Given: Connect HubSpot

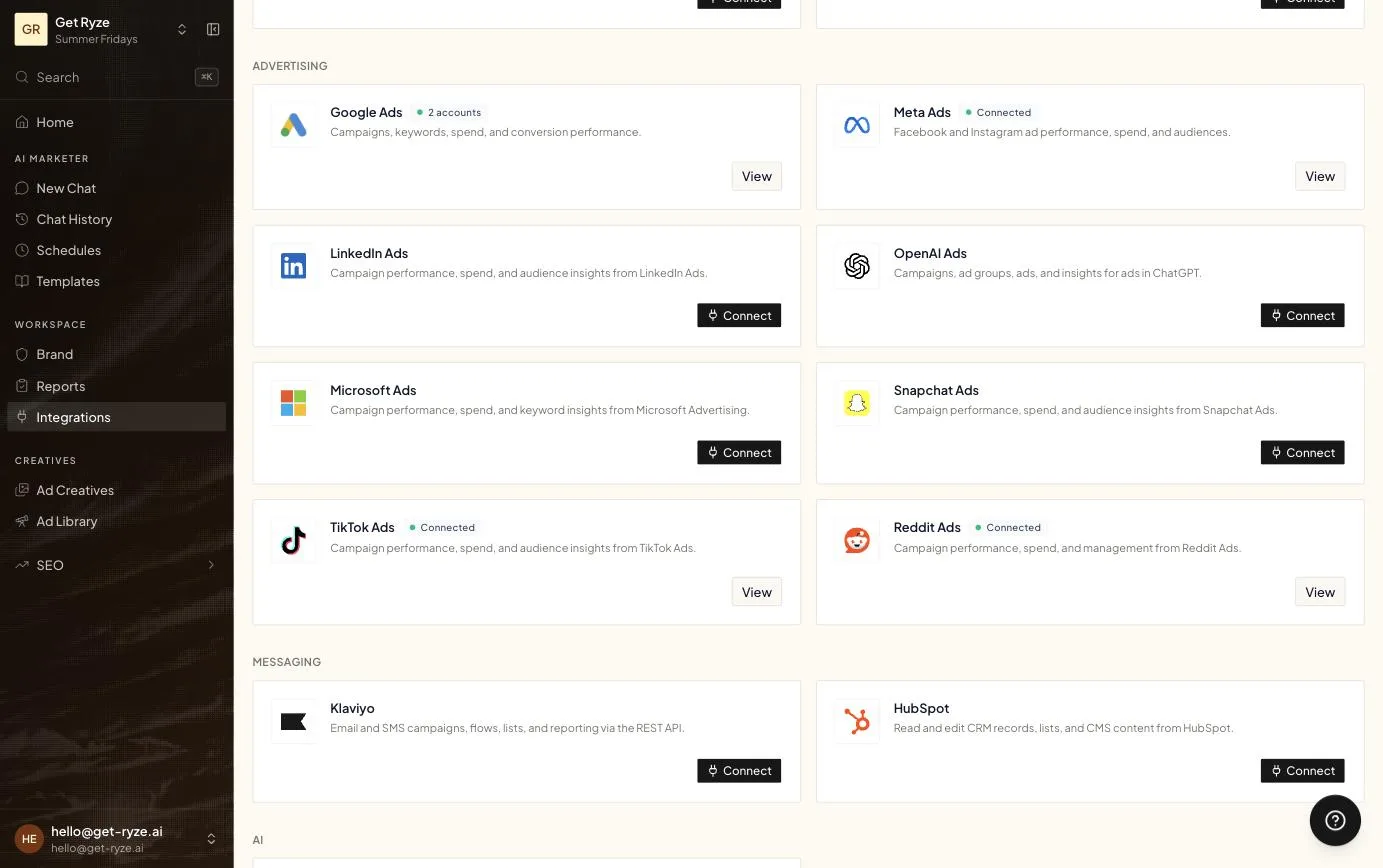Looking at the screenshot, I should point(1302,770).
